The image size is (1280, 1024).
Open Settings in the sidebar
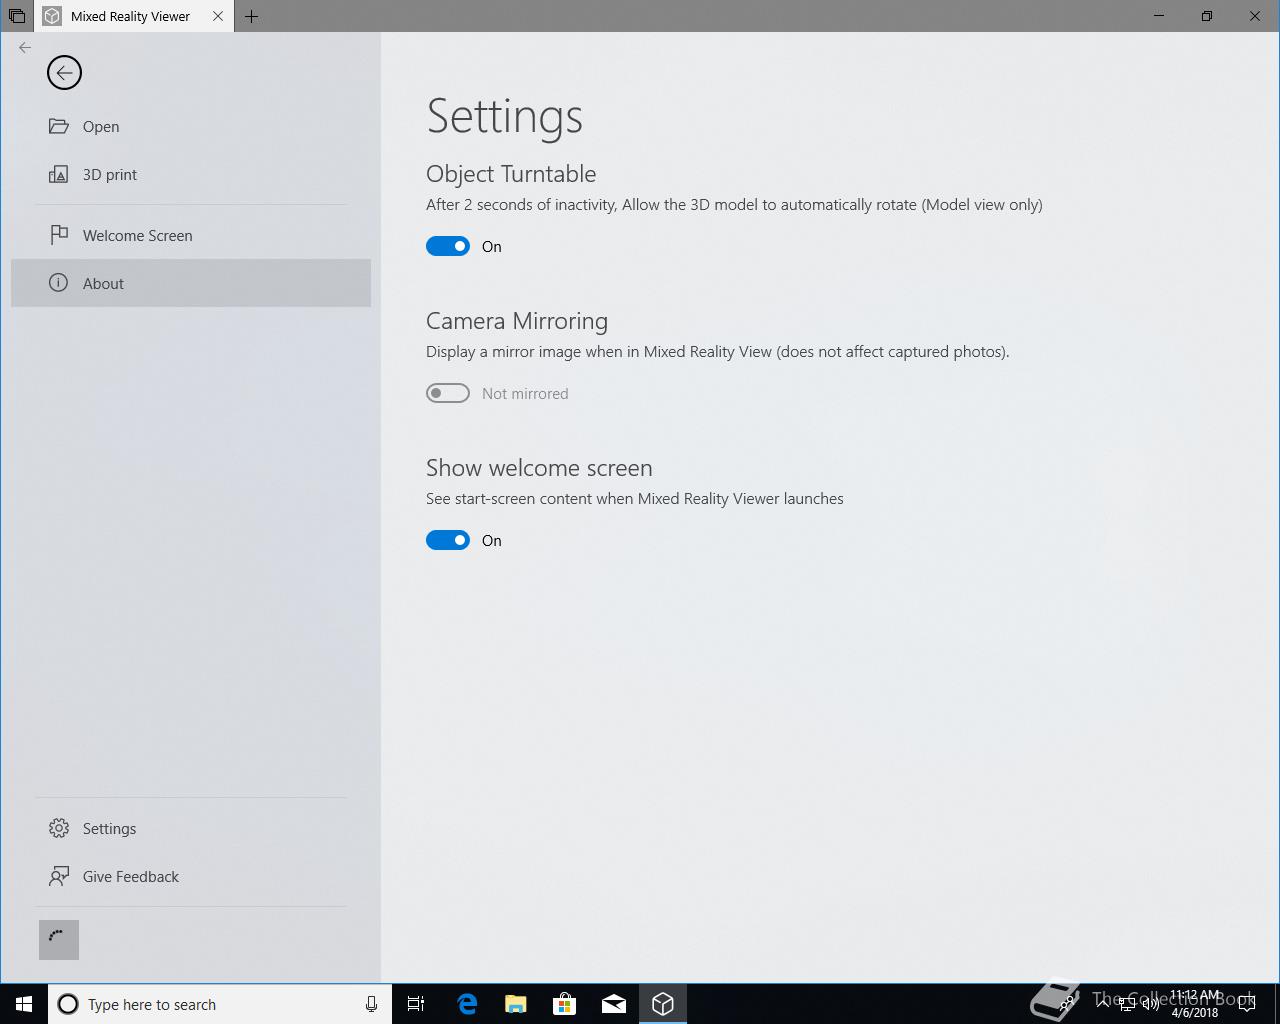[191, 829]
